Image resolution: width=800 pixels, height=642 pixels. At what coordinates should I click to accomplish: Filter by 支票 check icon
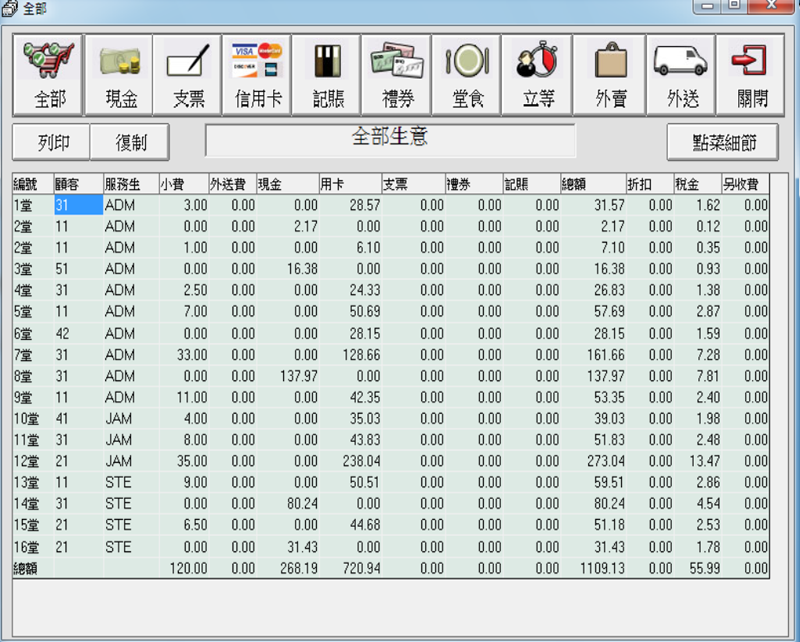(x=188, y=75)
